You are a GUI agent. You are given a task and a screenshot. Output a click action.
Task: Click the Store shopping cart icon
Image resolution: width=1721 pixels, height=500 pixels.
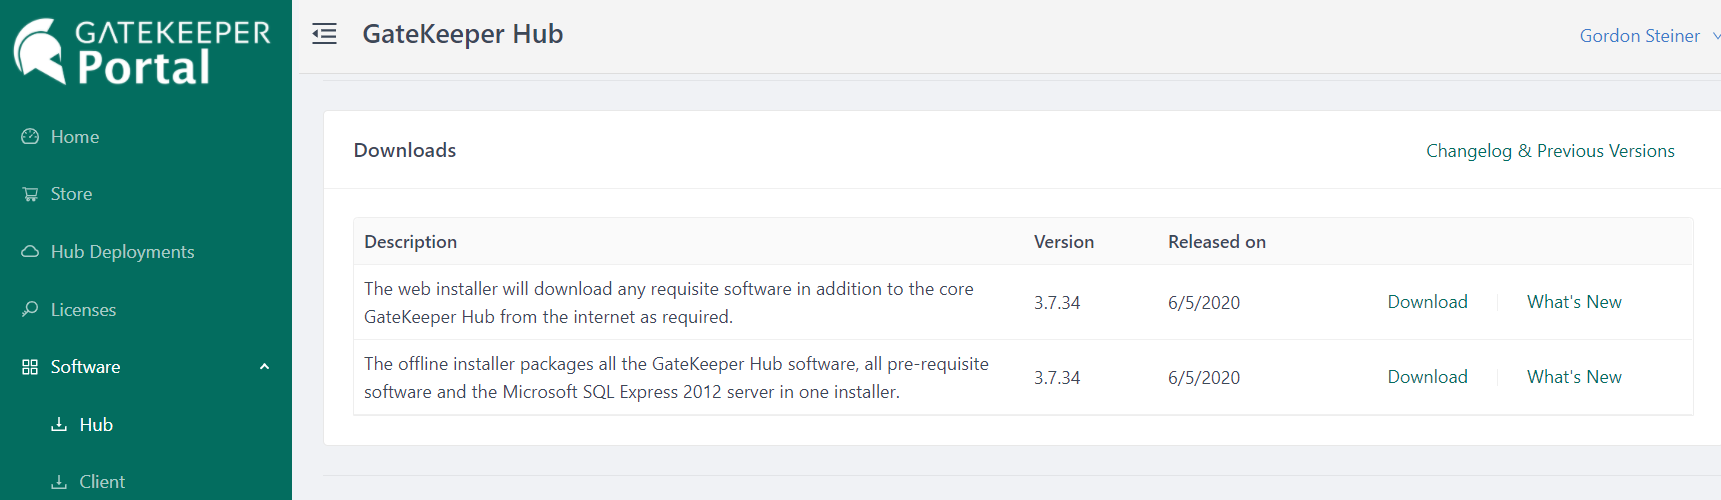(x=30, y=194)
